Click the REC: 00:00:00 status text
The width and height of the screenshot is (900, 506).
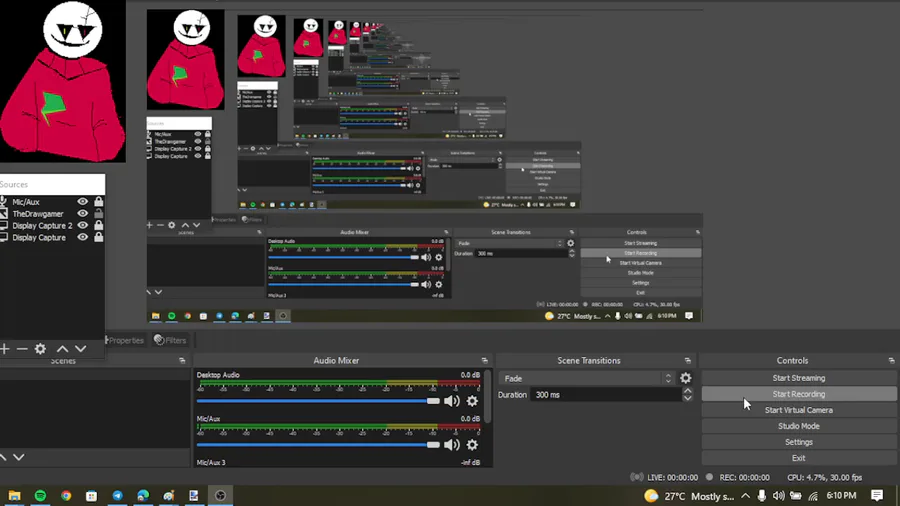coord(744,477)
